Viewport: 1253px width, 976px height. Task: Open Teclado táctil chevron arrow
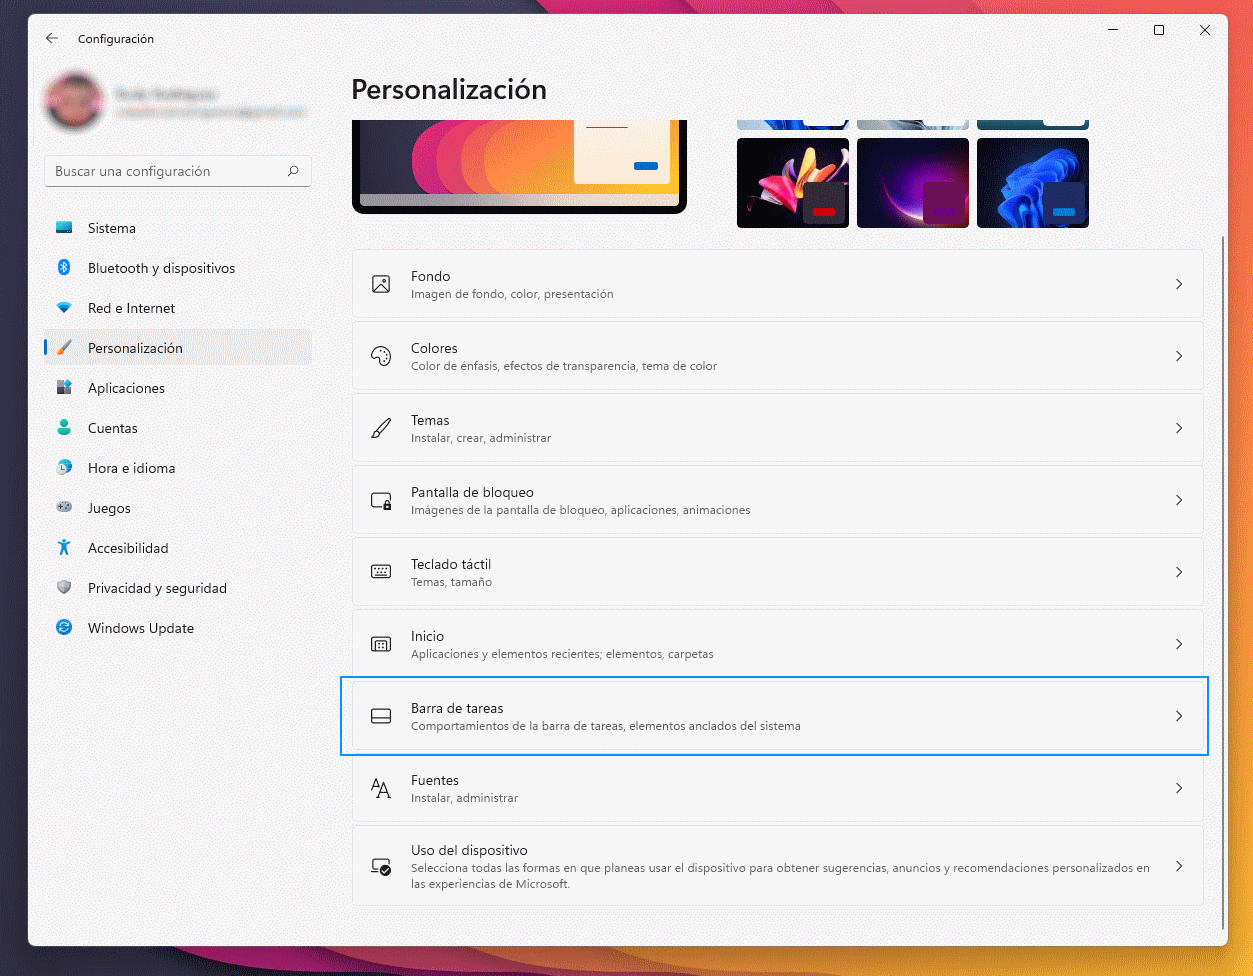coord(1179,572)
